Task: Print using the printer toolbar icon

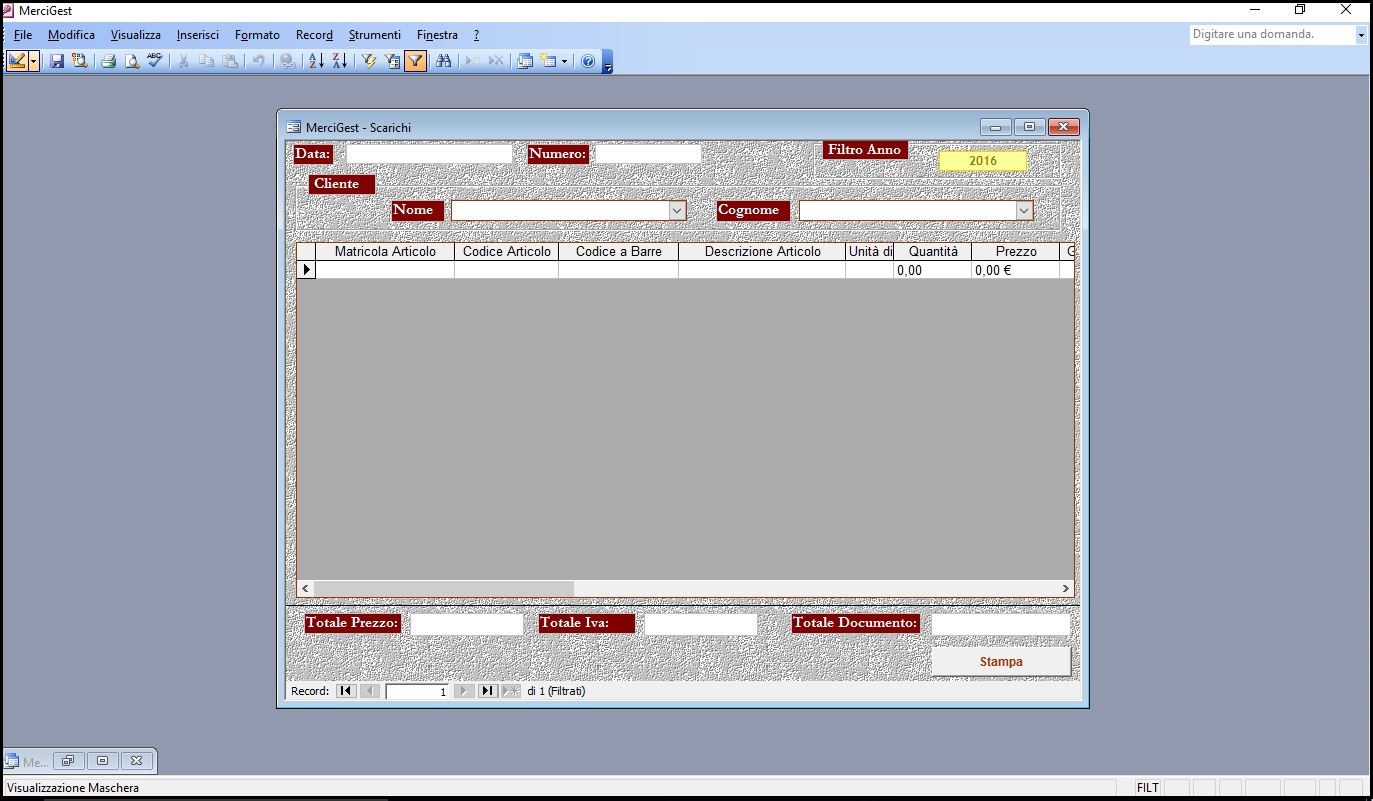Action: pos(107,61)
